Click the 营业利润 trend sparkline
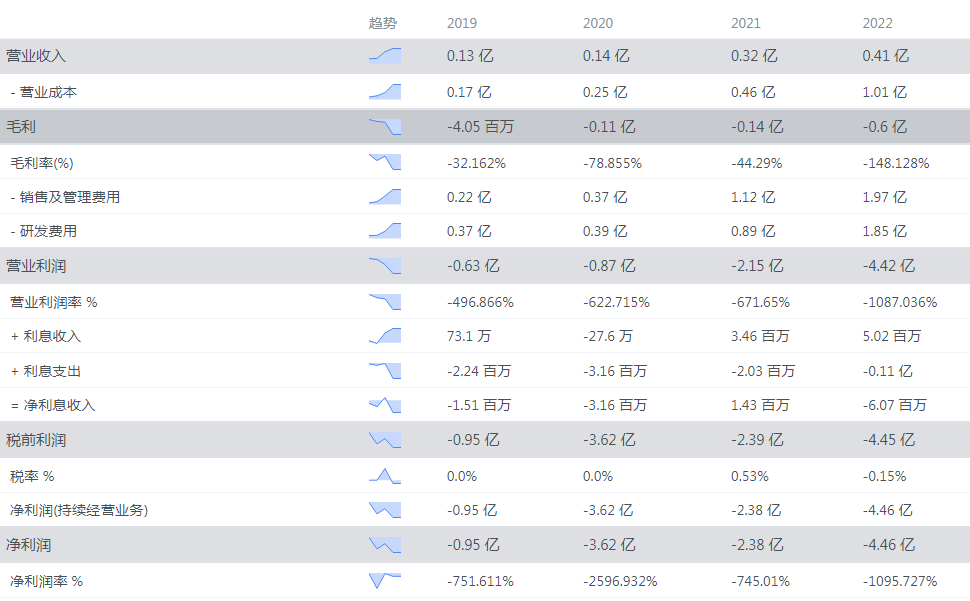 pyautogui.click(x=385, y=266)
